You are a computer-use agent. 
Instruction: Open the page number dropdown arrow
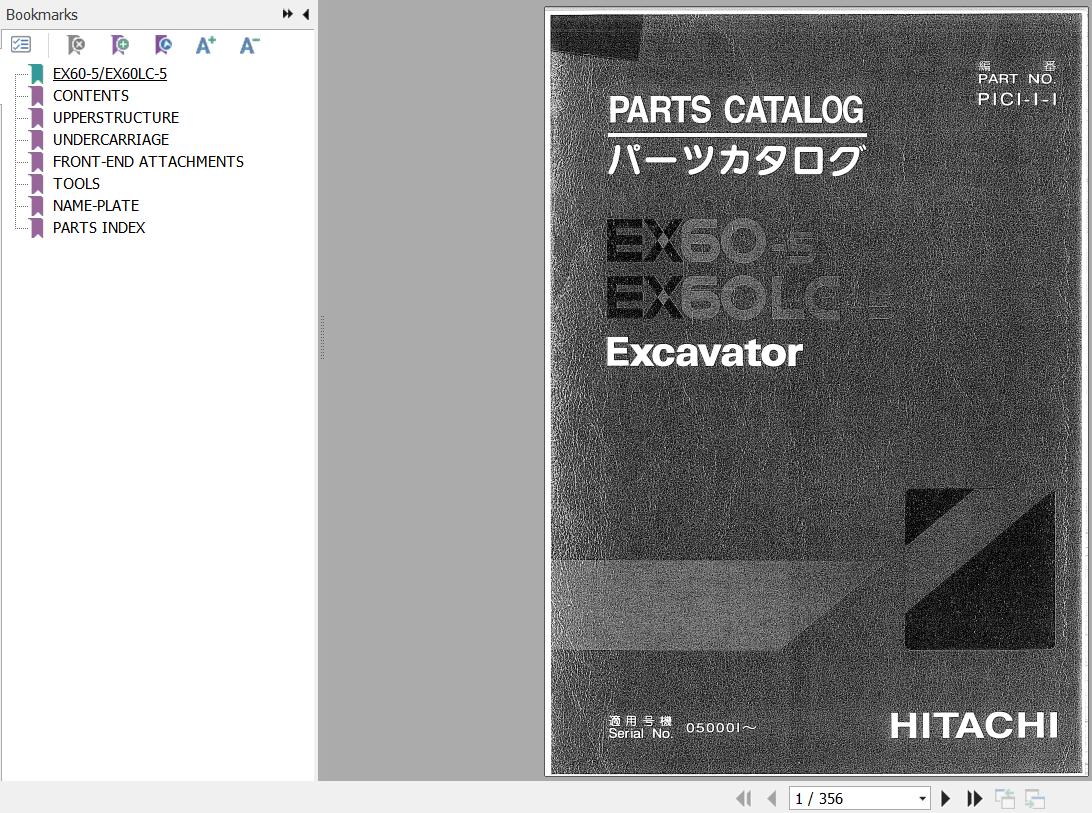click(x=923, y=798)
